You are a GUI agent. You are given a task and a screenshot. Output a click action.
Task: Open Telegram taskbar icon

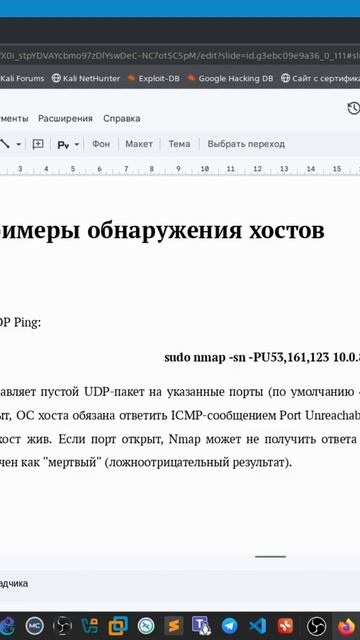pyautogui.click(x=229, y=625)
